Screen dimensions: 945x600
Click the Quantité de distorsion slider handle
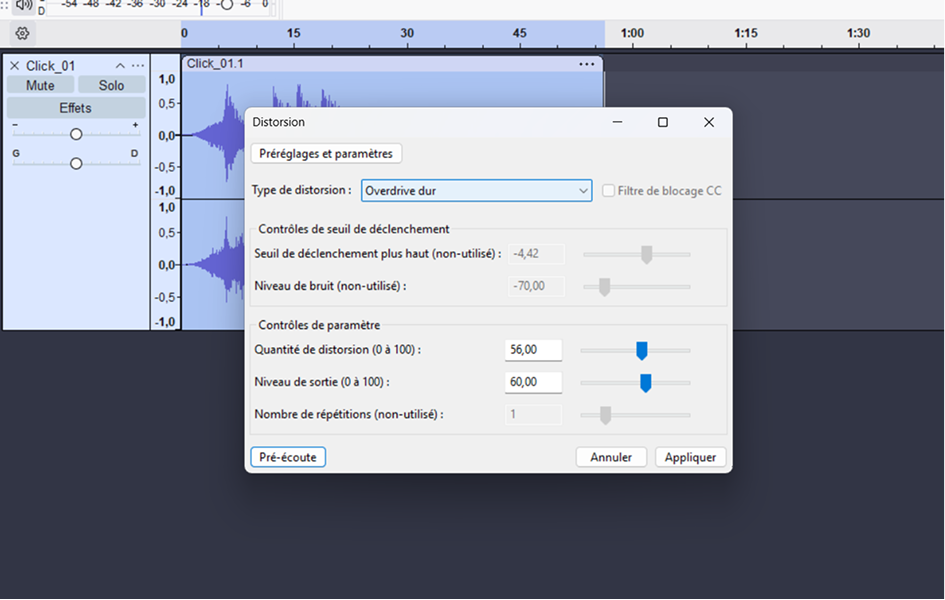[642, 350]
